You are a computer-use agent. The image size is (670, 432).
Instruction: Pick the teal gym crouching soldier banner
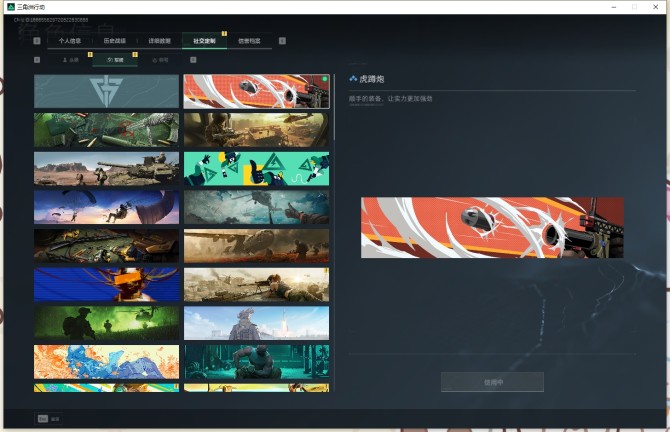point(256,362)
